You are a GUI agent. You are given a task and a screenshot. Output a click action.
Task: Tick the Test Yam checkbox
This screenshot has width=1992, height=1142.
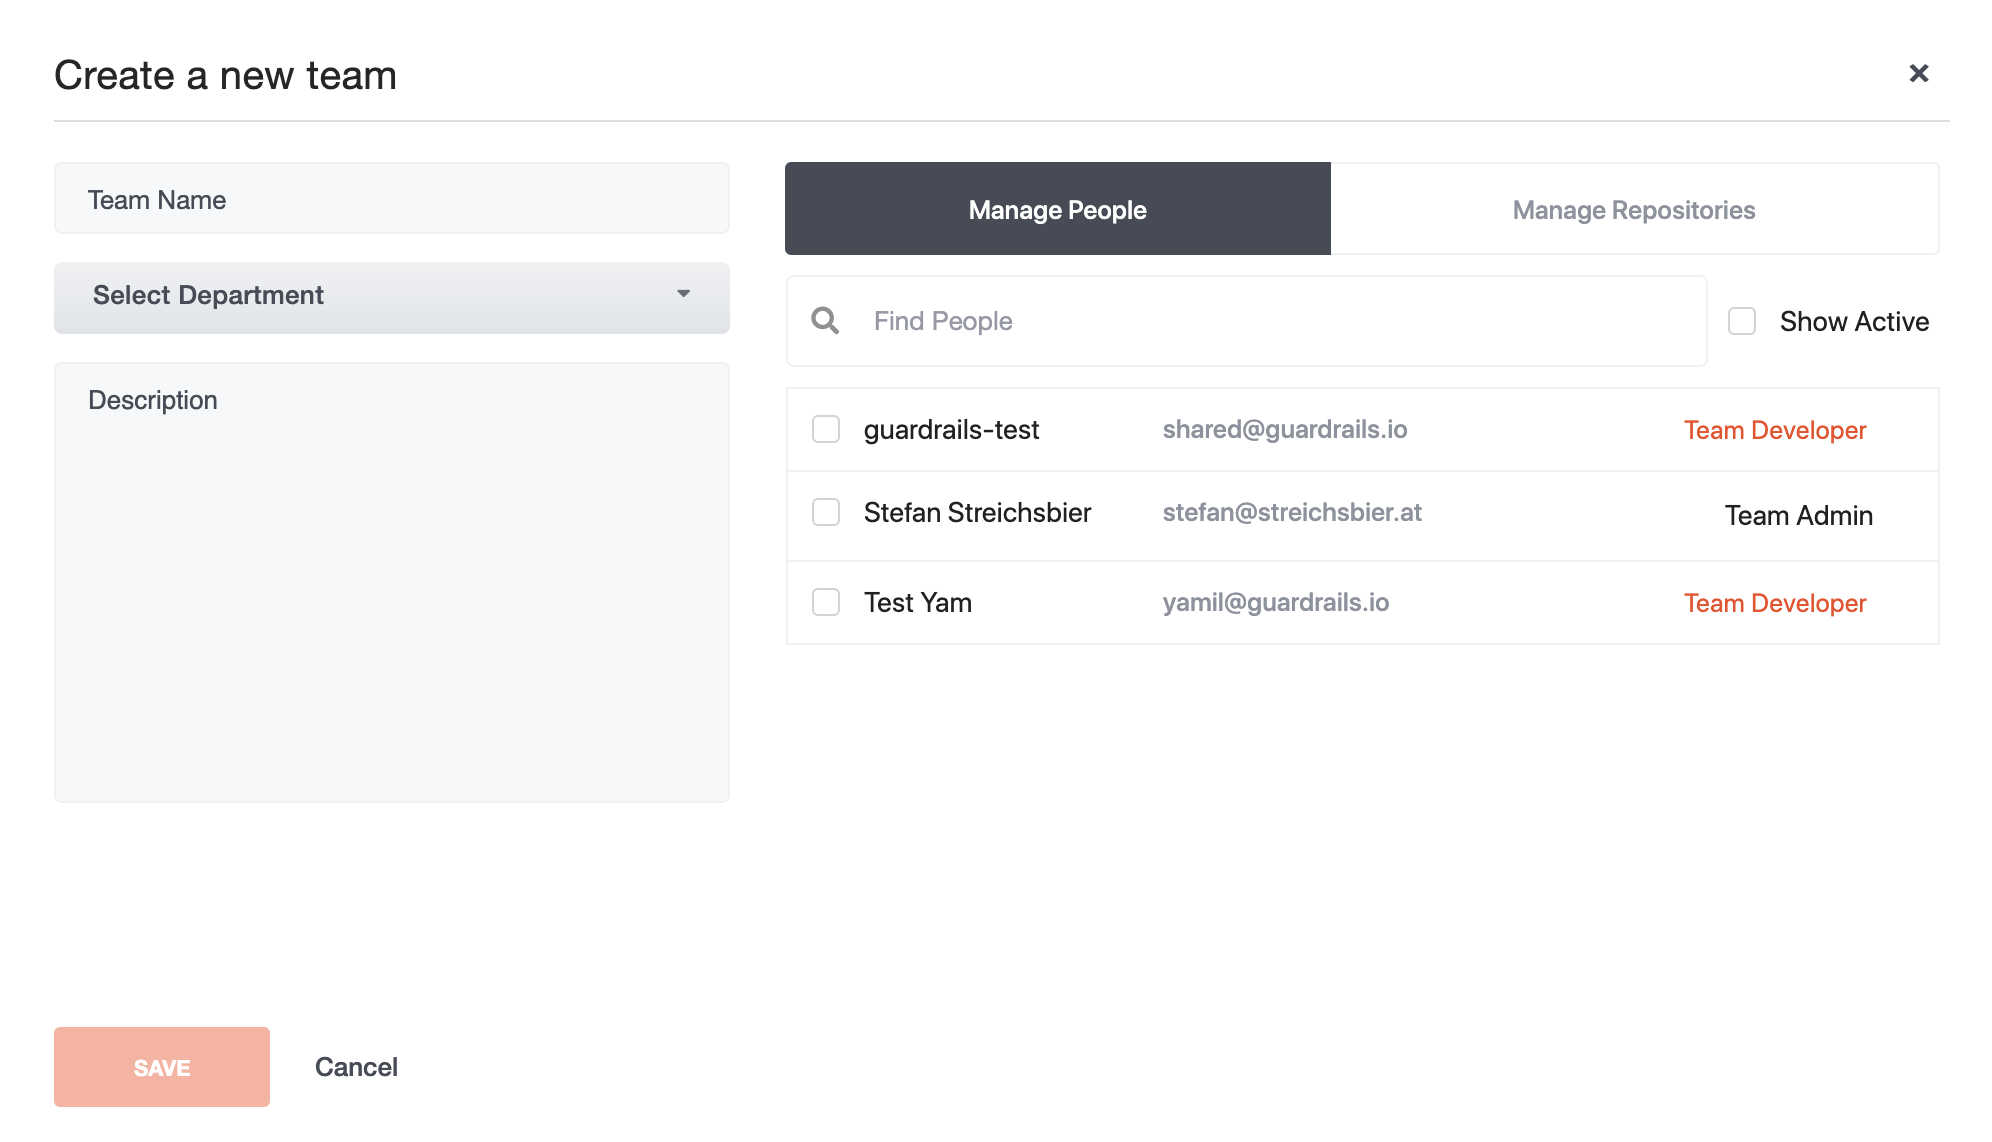pyautogui.click(x=826, y=602)
